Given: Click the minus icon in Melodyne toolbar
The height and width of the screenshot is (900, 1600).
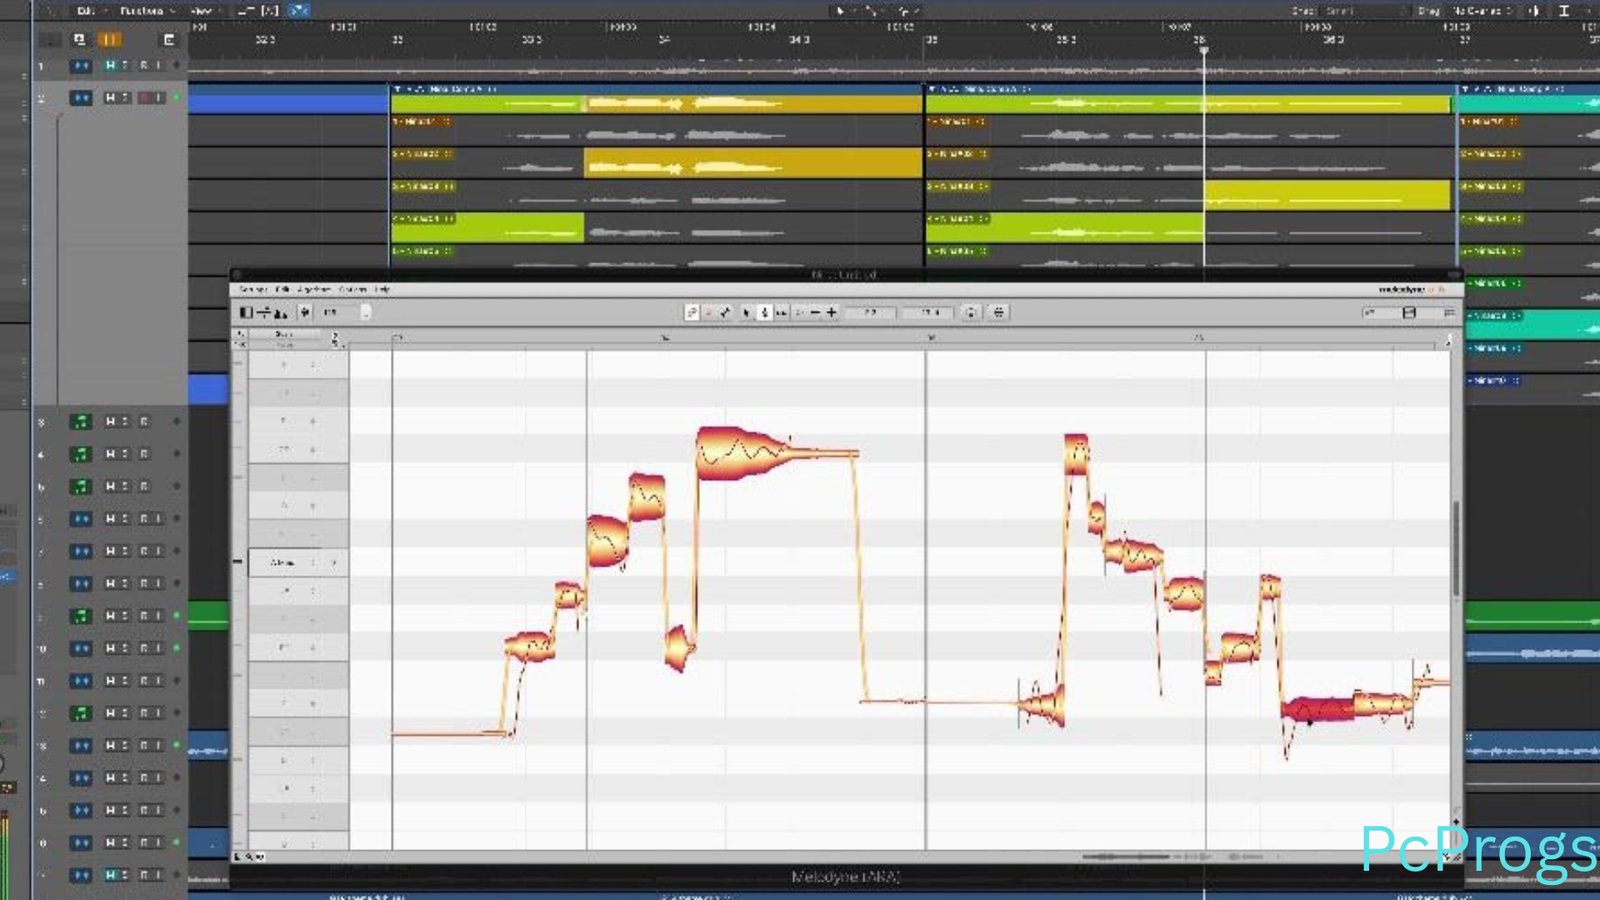Looking at the screenshot, I should click(x=815, y=313).
